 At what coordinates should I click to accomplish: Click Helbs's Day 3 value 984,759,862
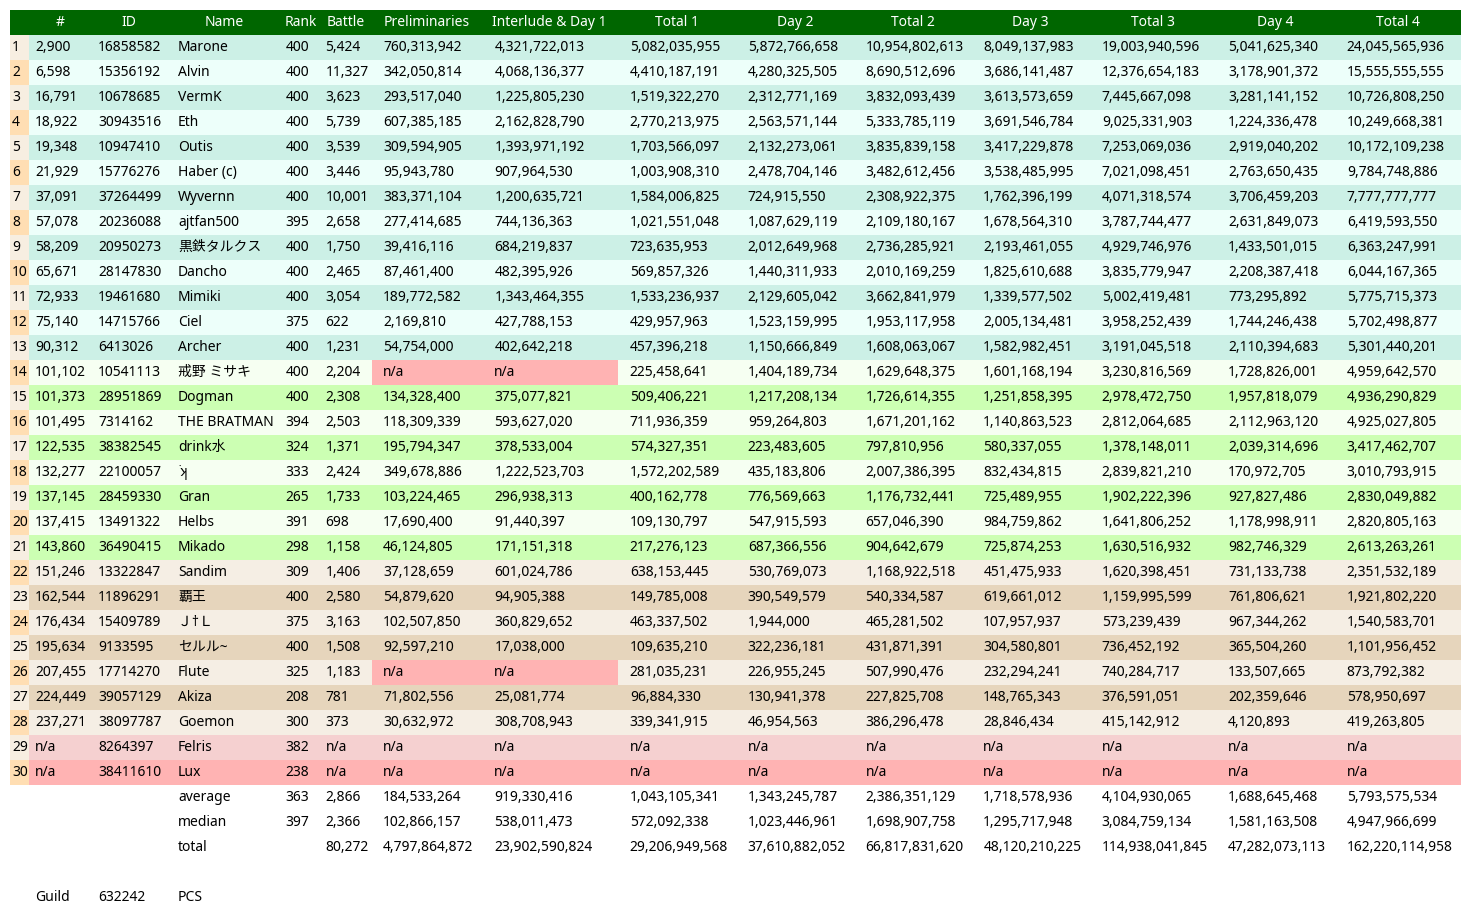[x=1022, y=521]
